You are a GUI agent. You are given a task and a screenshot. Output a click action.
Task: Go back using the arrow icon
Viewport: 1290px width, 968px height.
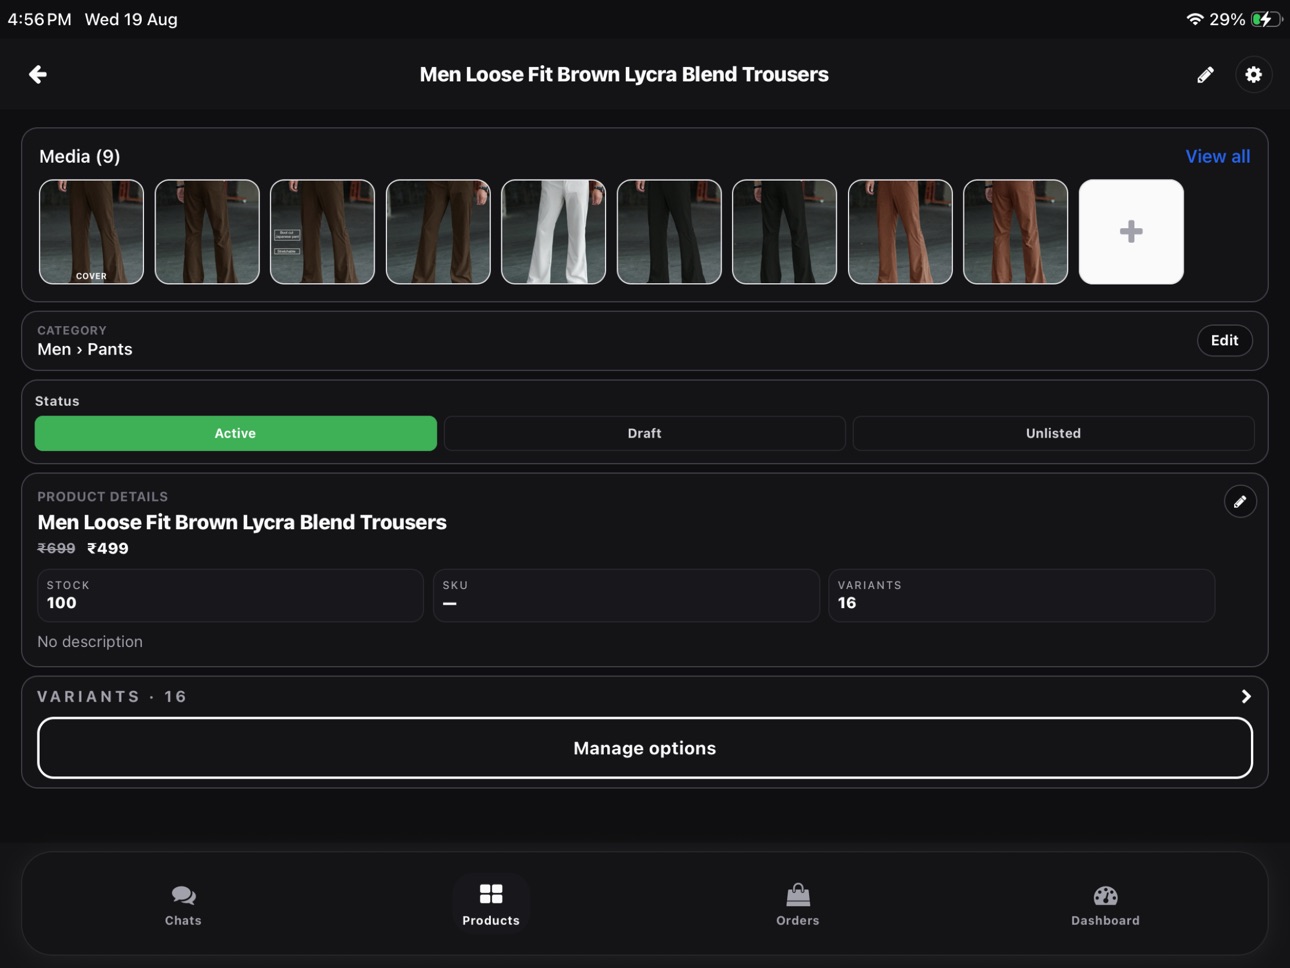pos(38,74)
